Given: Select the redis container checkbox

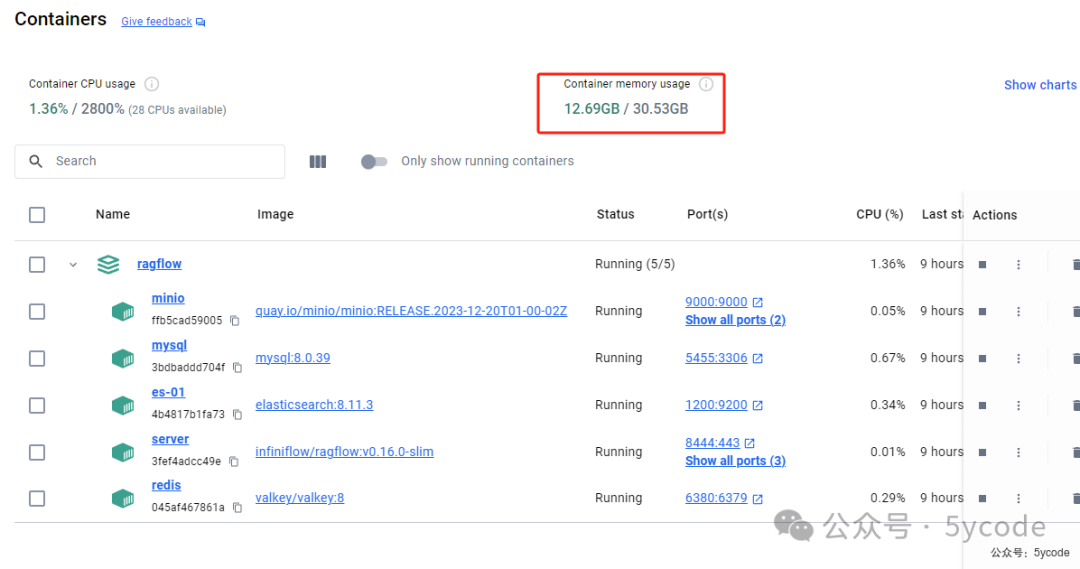Looking at the screenshot, I should click(37, 498).
